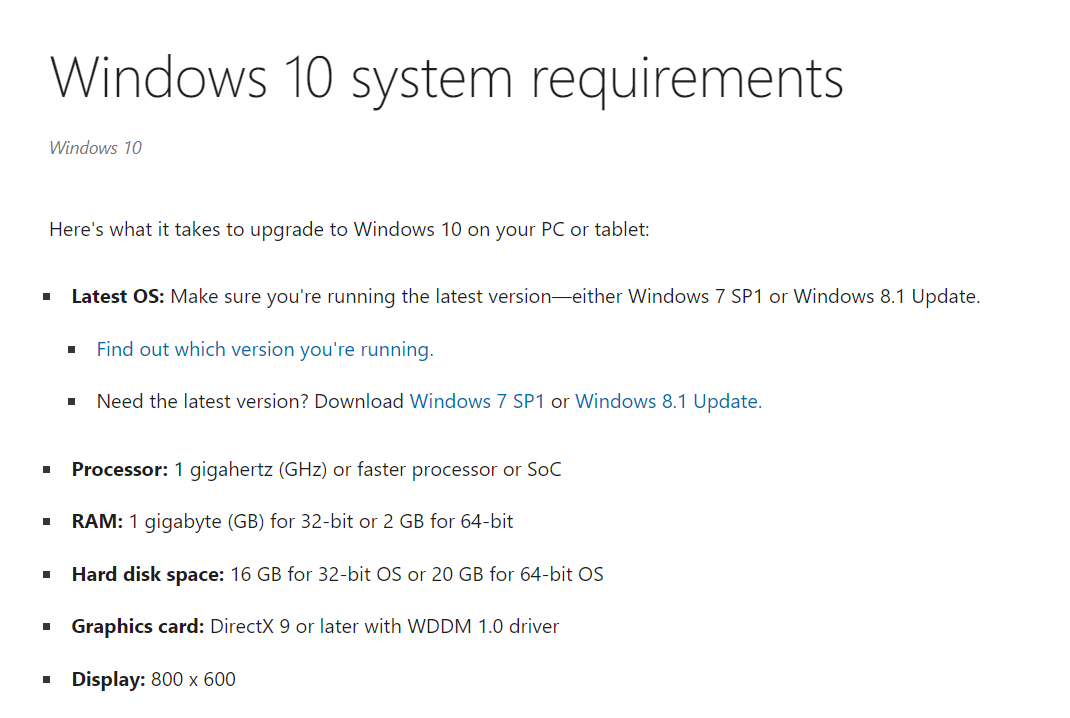Click the '800 x 600' display resolution text

[x=193, y=680]
